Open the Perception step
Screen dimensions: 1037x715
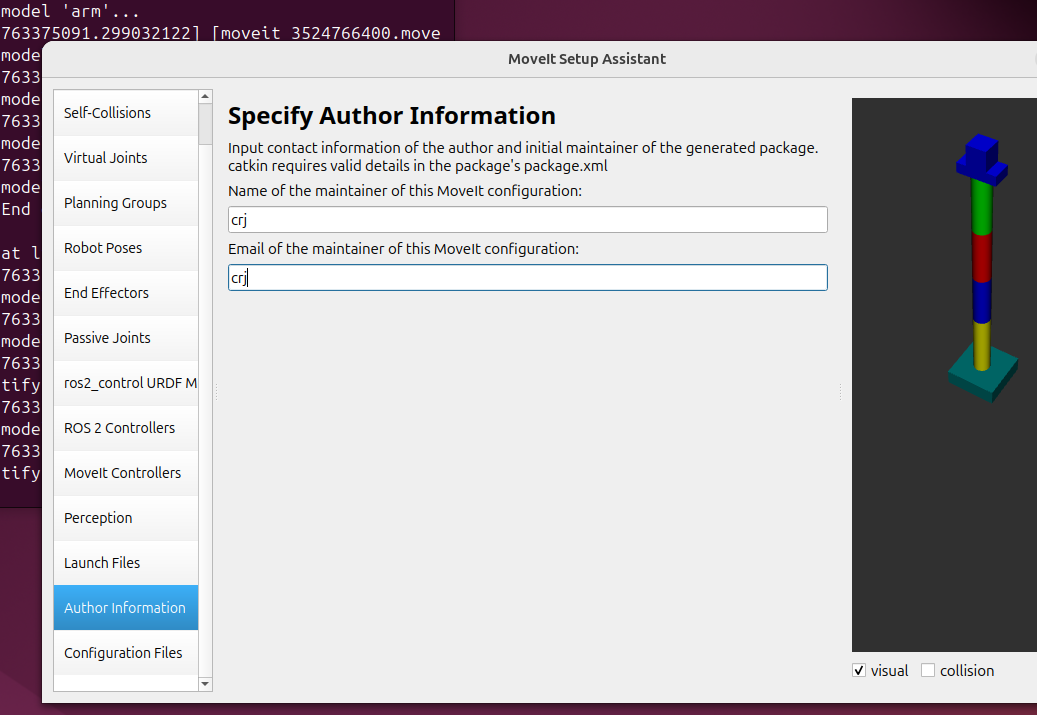click(x=126, y=518)
